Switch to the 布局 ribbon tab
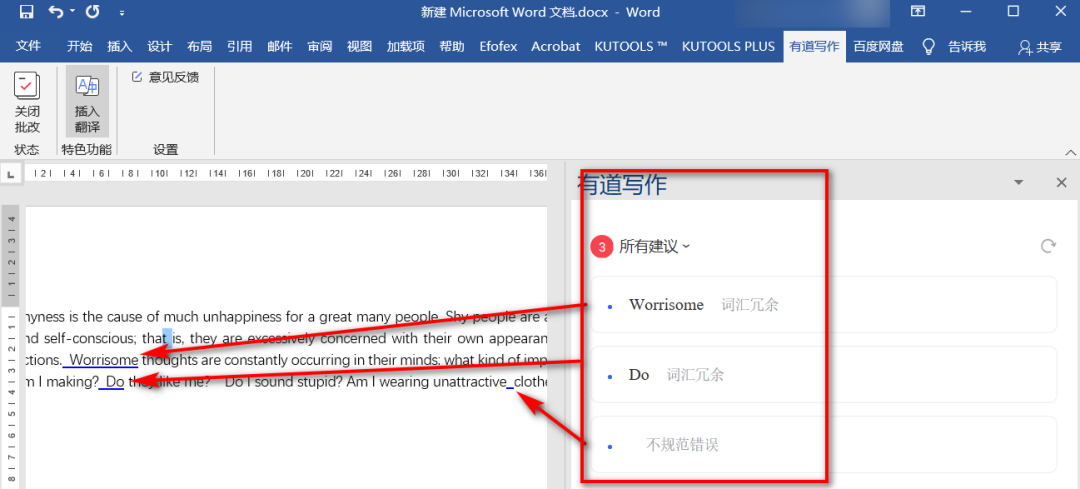1080x489 pixels. pos(200,46)
